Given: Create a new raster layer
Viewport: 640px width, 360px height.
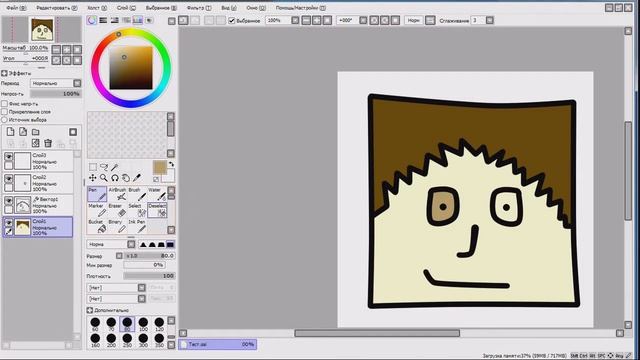Looking at the screenshot, I should pos(10,131).
